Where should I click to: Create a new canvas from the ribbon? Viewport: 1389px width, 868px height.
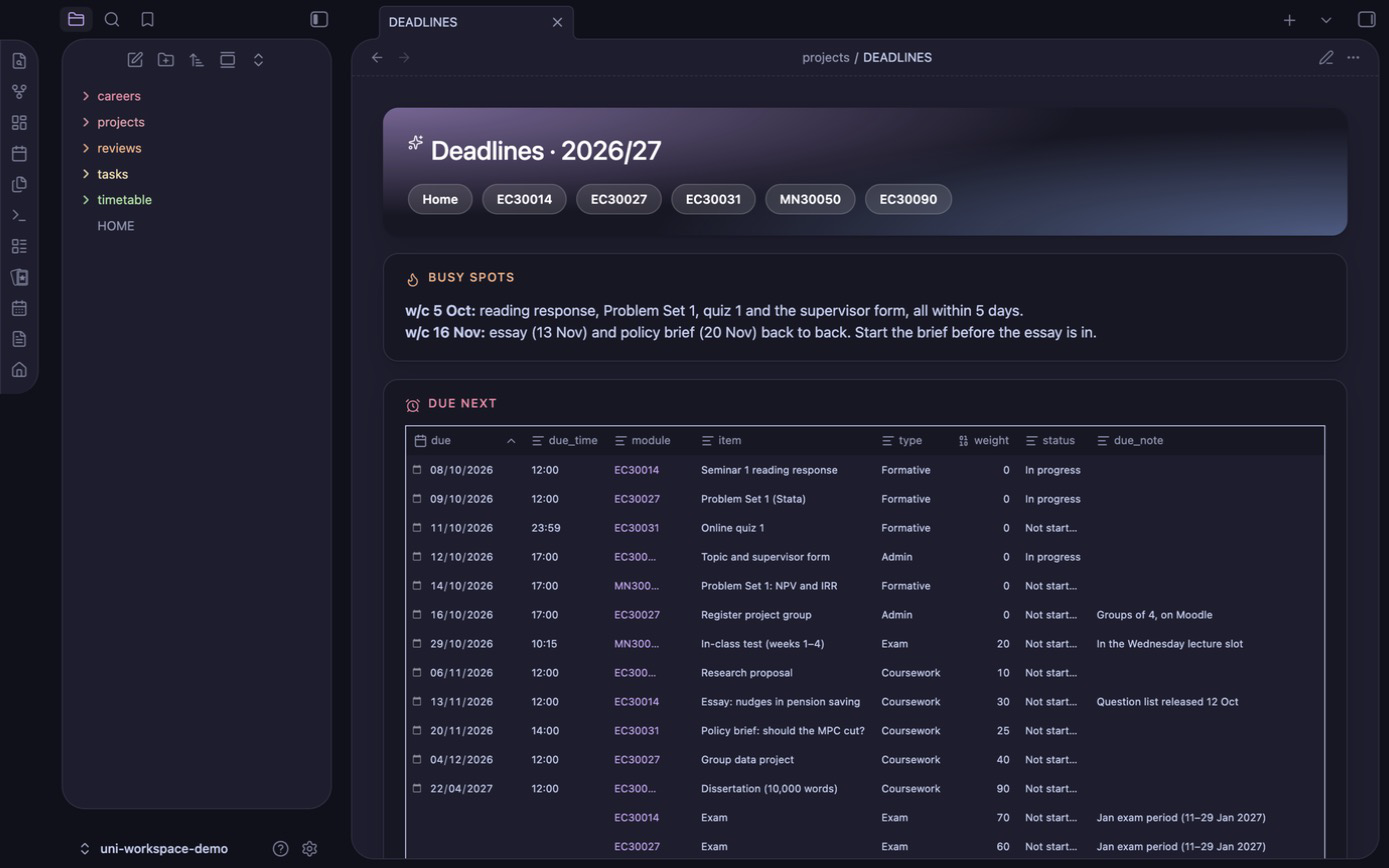pyautogui.click(x=19, y=123)
